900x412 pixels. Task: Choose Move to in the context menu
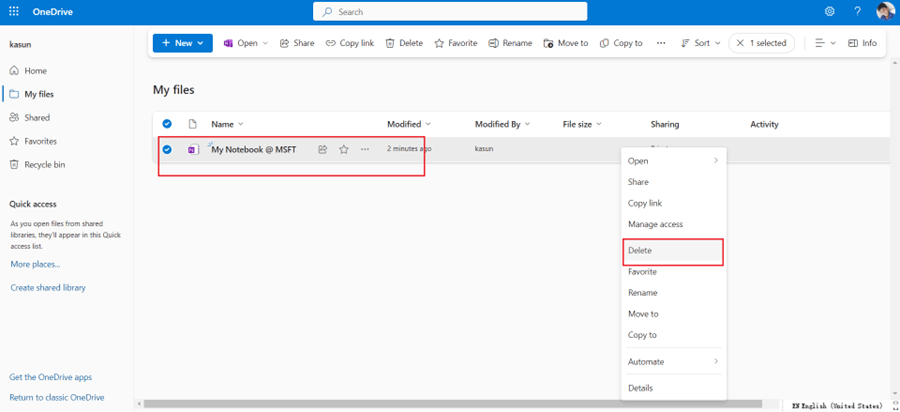click(674, 314)
